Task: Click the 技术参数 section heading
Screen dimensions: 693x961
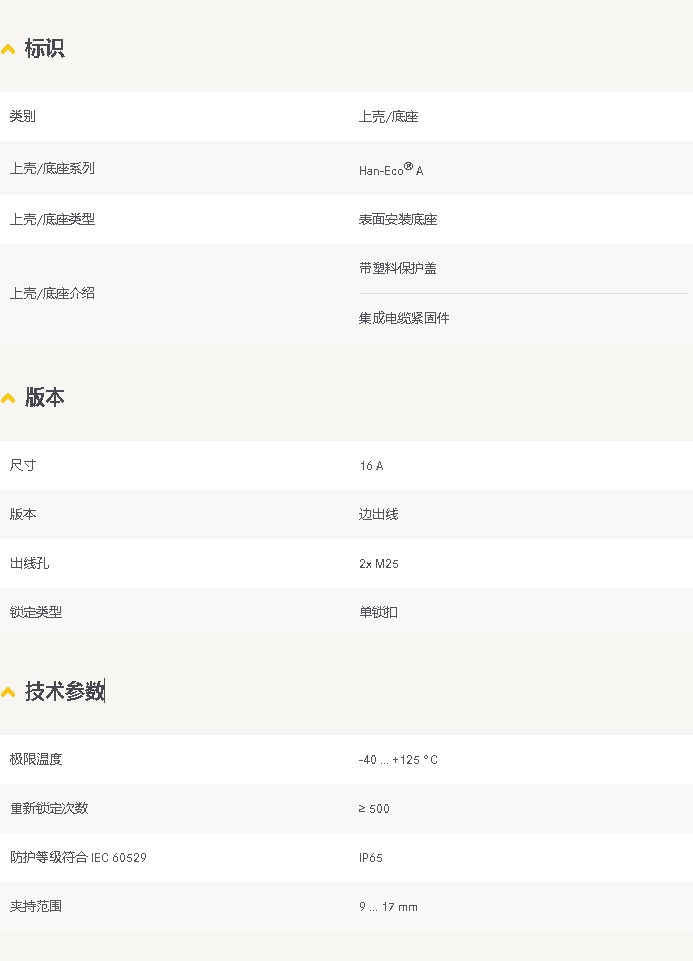Action: tap(64, 691)
